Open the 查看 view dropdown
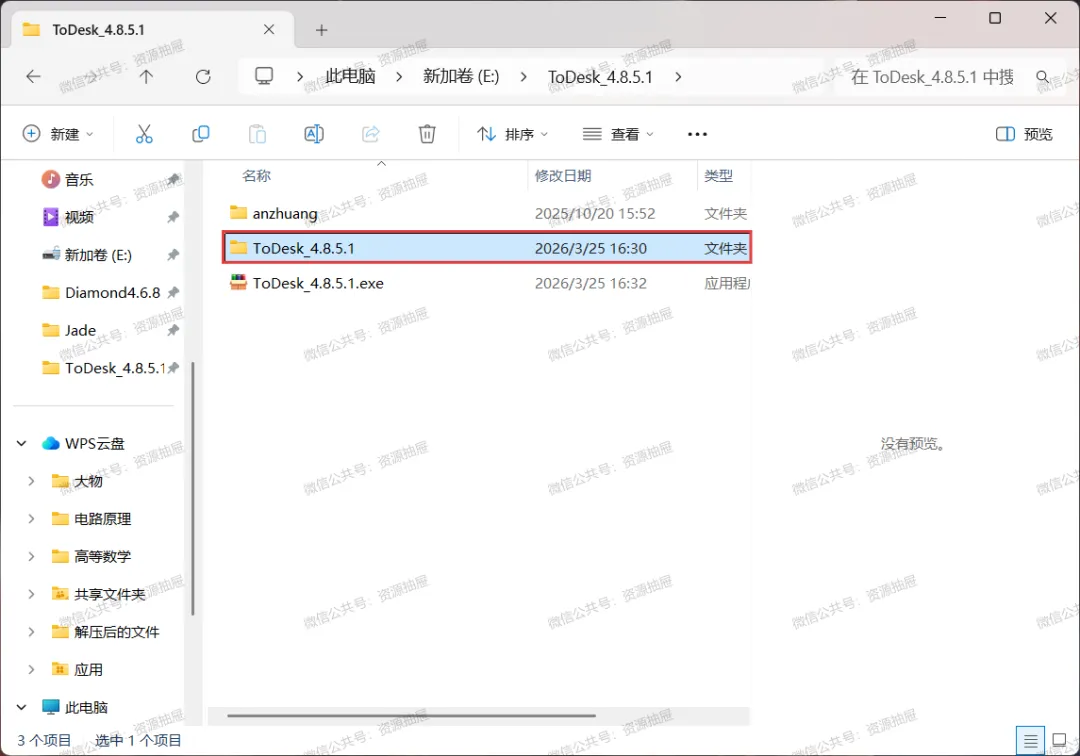The height and width of the screenshot is (756, 1080). click(x=618, y=134)
